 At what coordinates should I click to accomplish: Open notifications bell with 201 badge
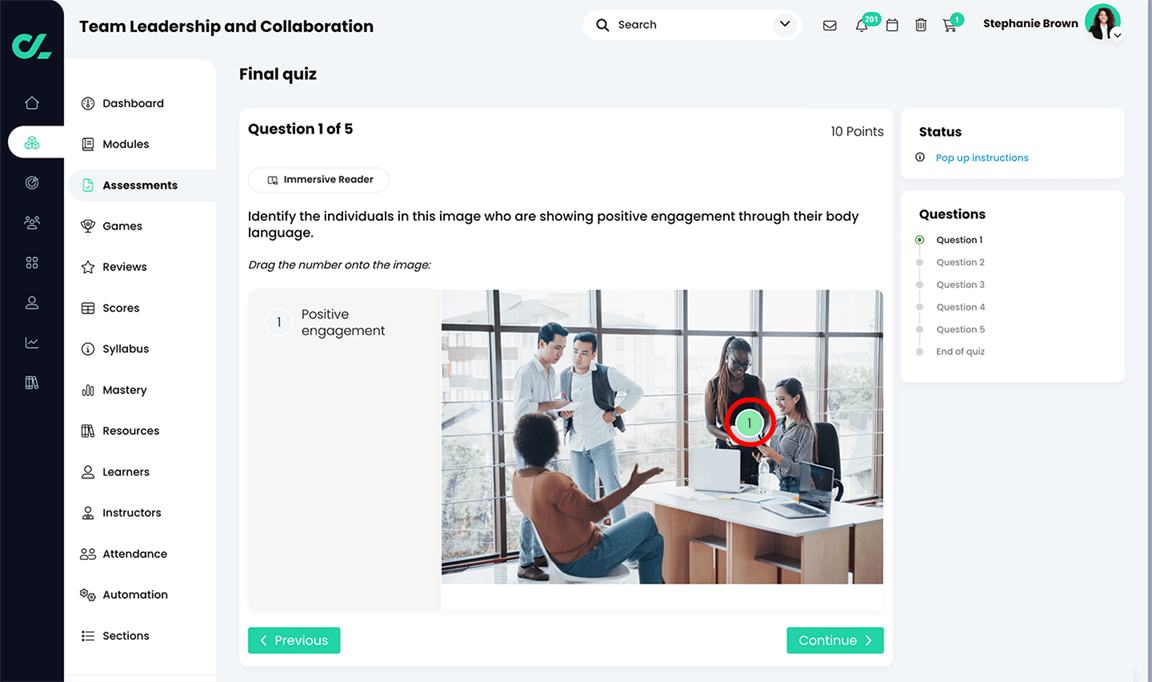[862, 26]
